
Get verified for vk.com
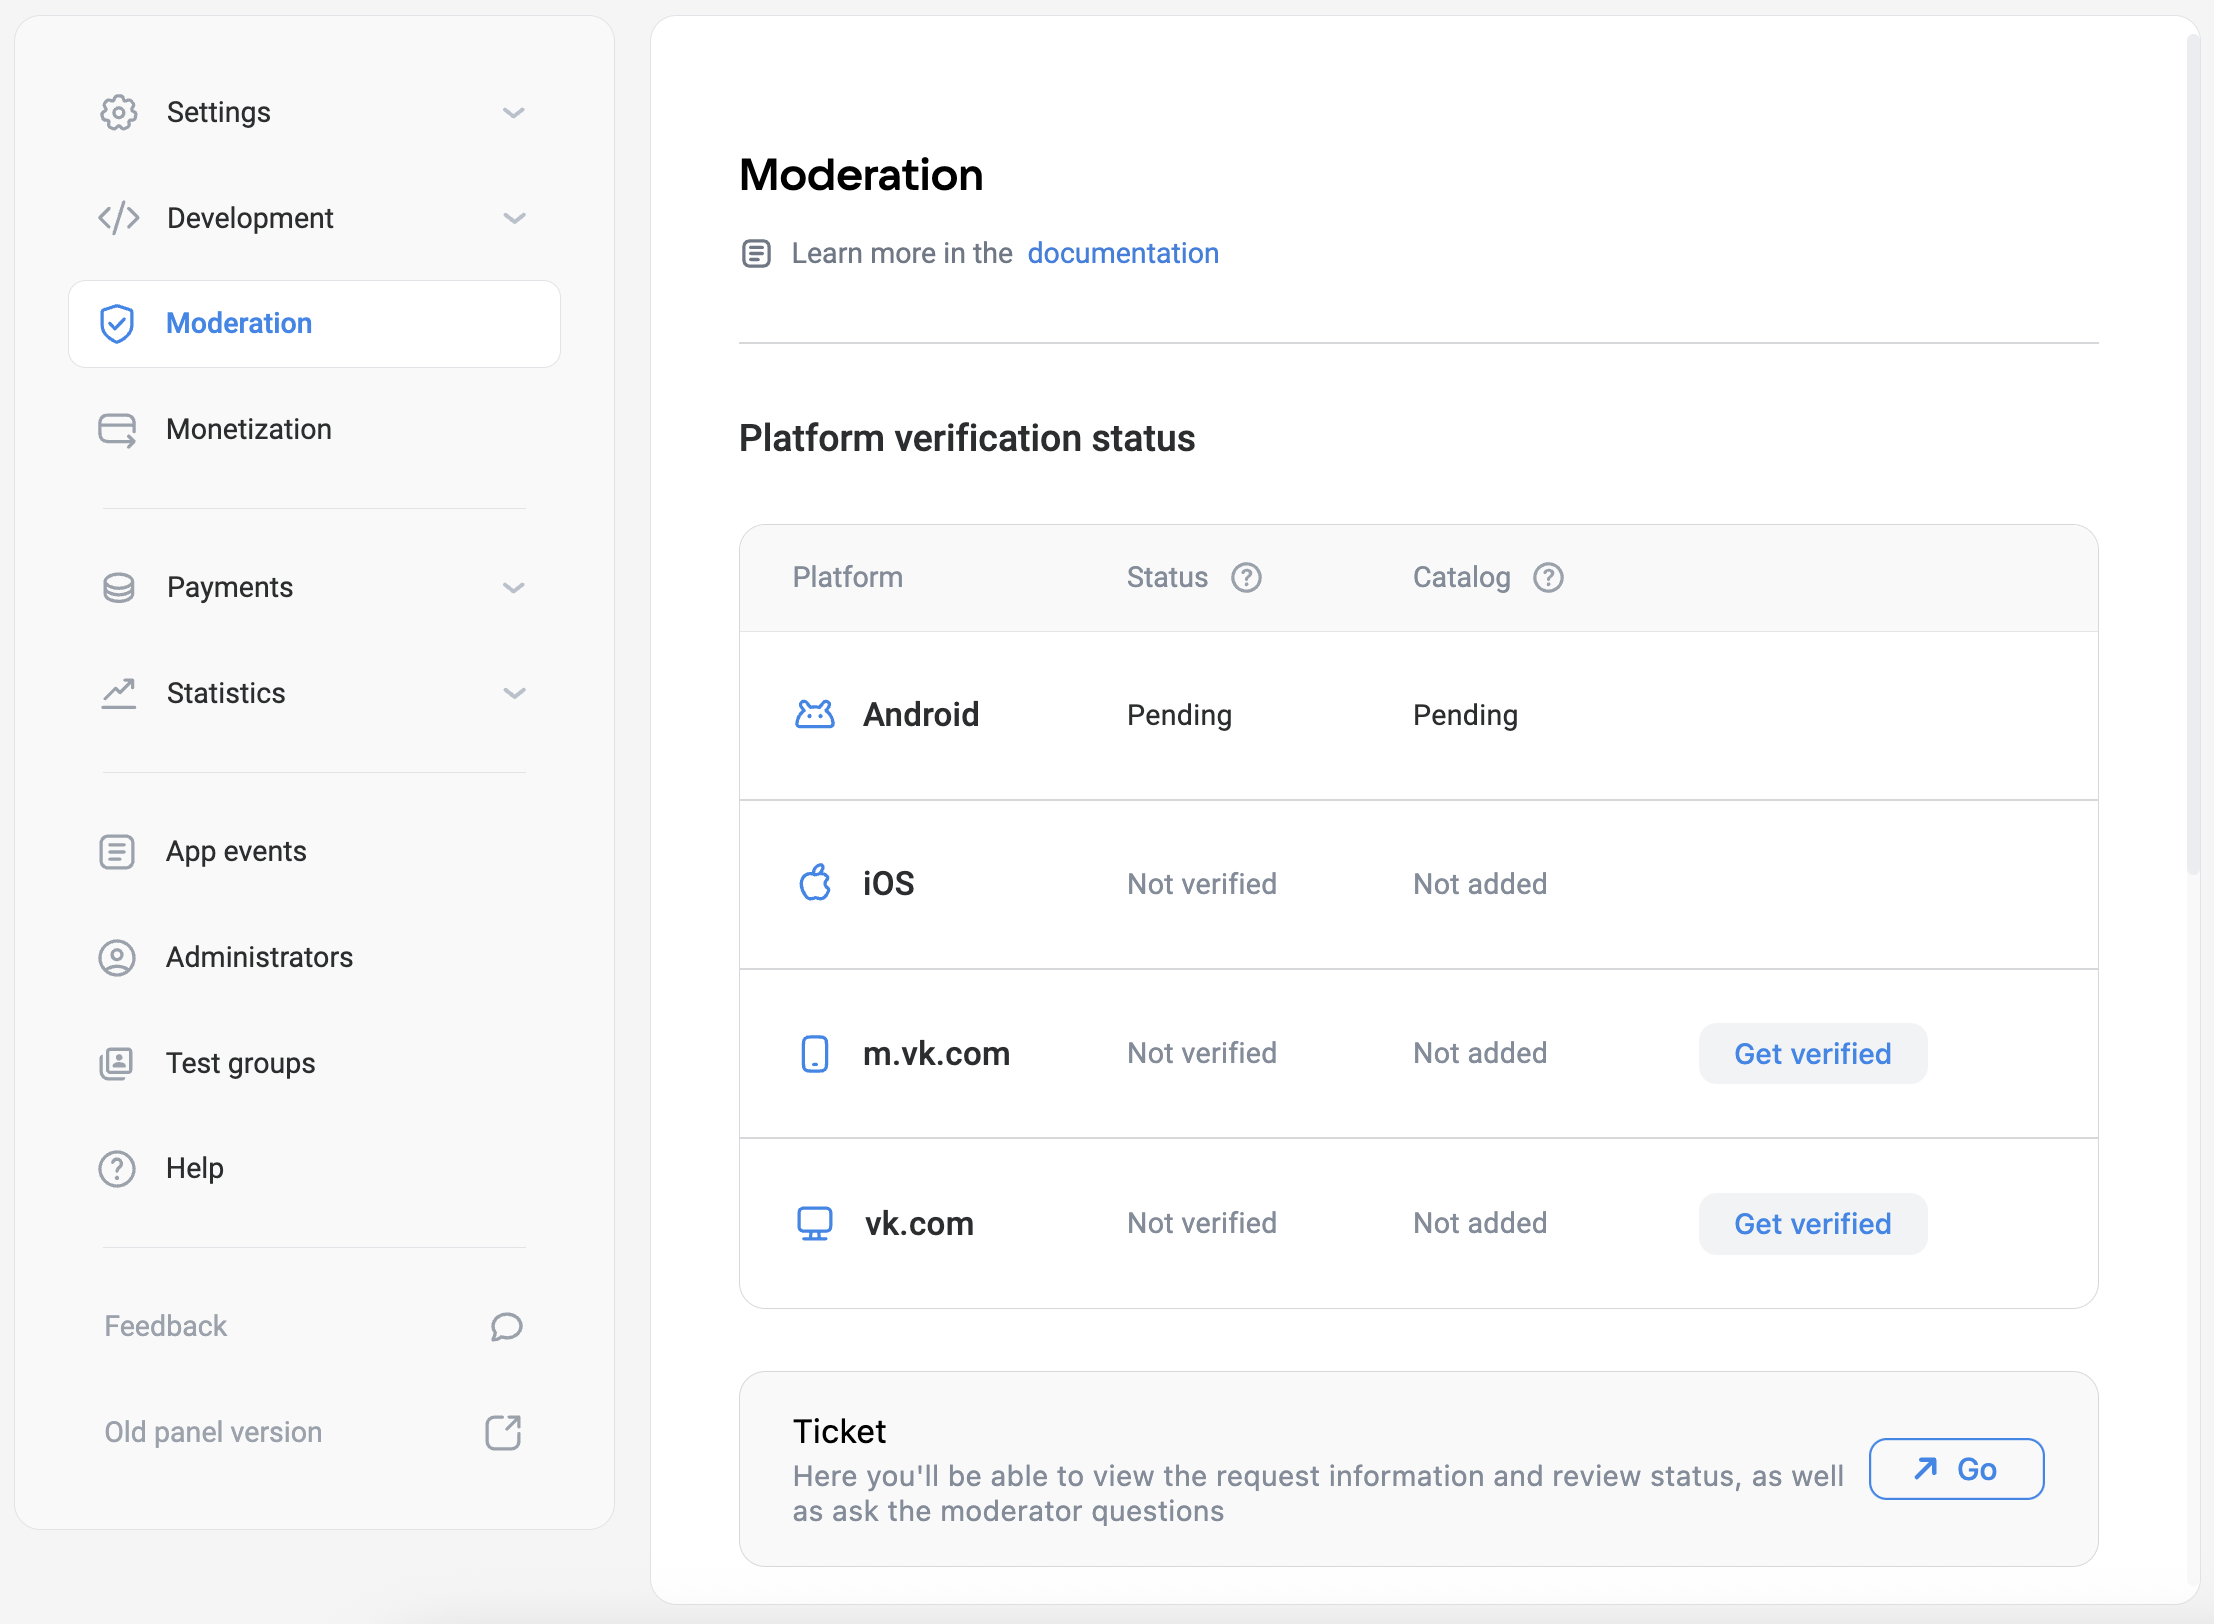click(x=1812, y=1224)
